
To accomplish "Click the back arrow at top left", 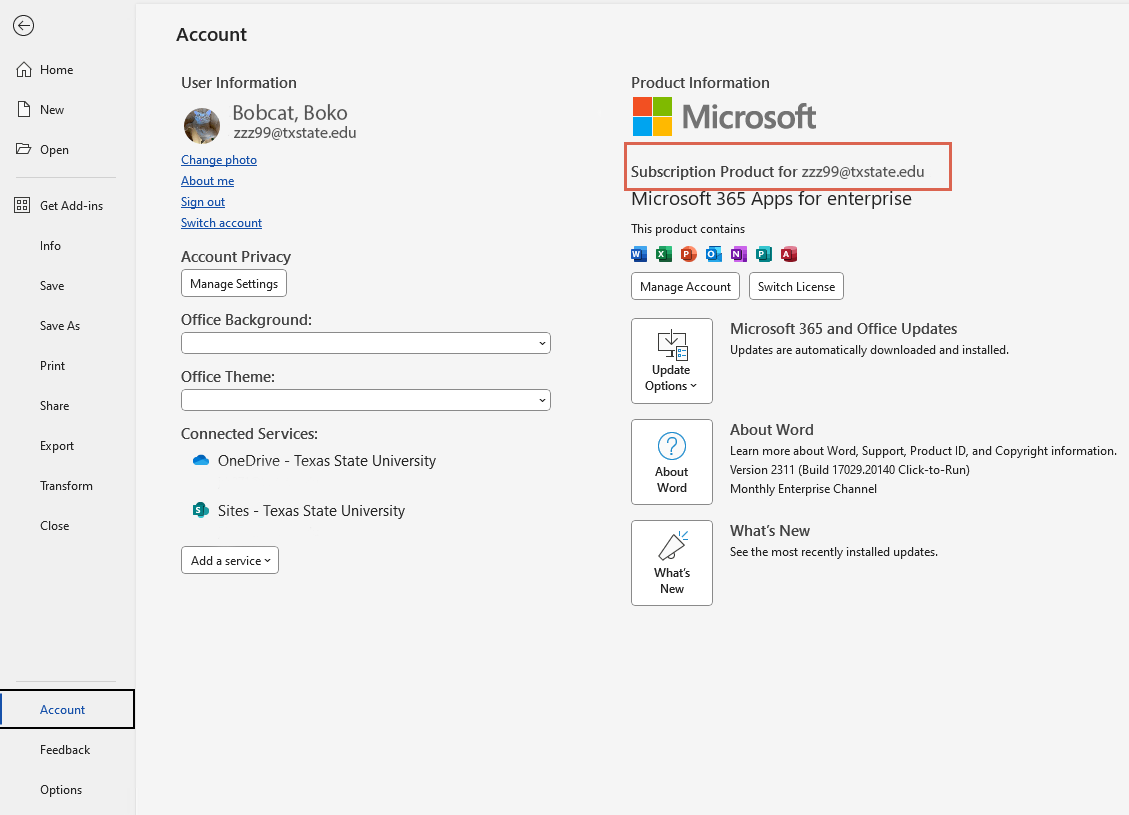I will point(23,26).
